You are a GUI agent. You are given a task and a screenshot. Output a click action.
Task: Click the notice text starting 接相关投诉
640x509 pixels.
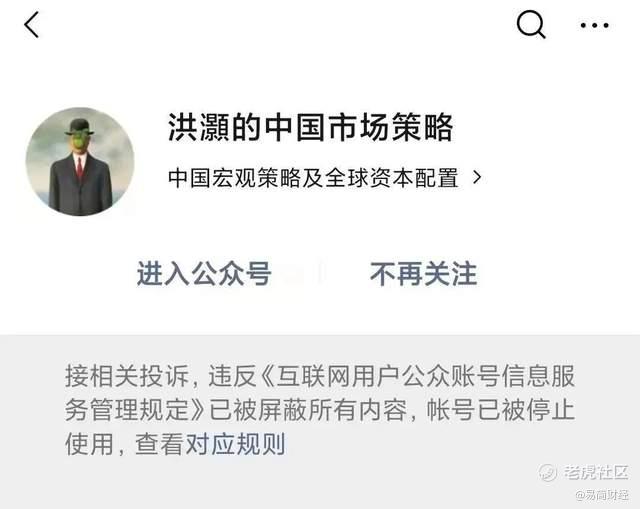pyautogui.click(x=320, y=410)
